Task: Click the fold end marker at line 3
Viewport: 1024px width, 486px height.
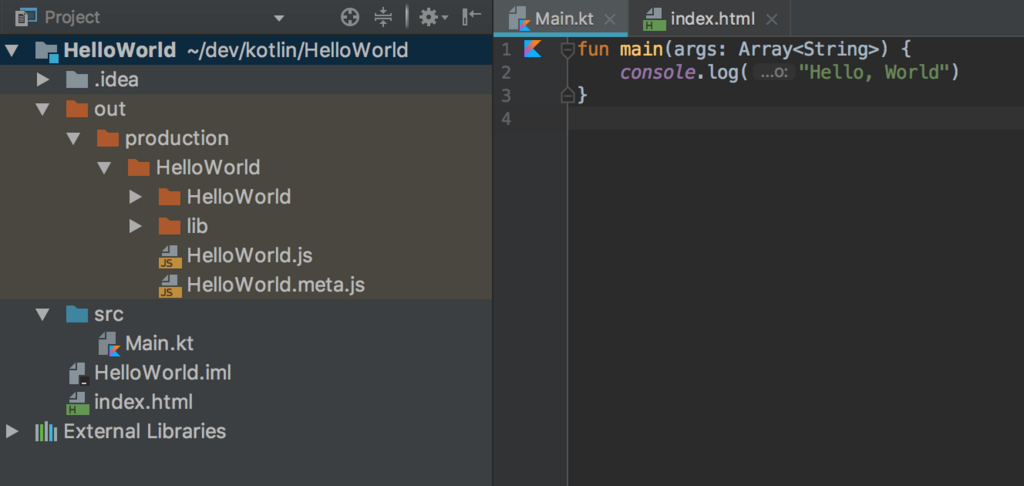Action: [568, 96]
